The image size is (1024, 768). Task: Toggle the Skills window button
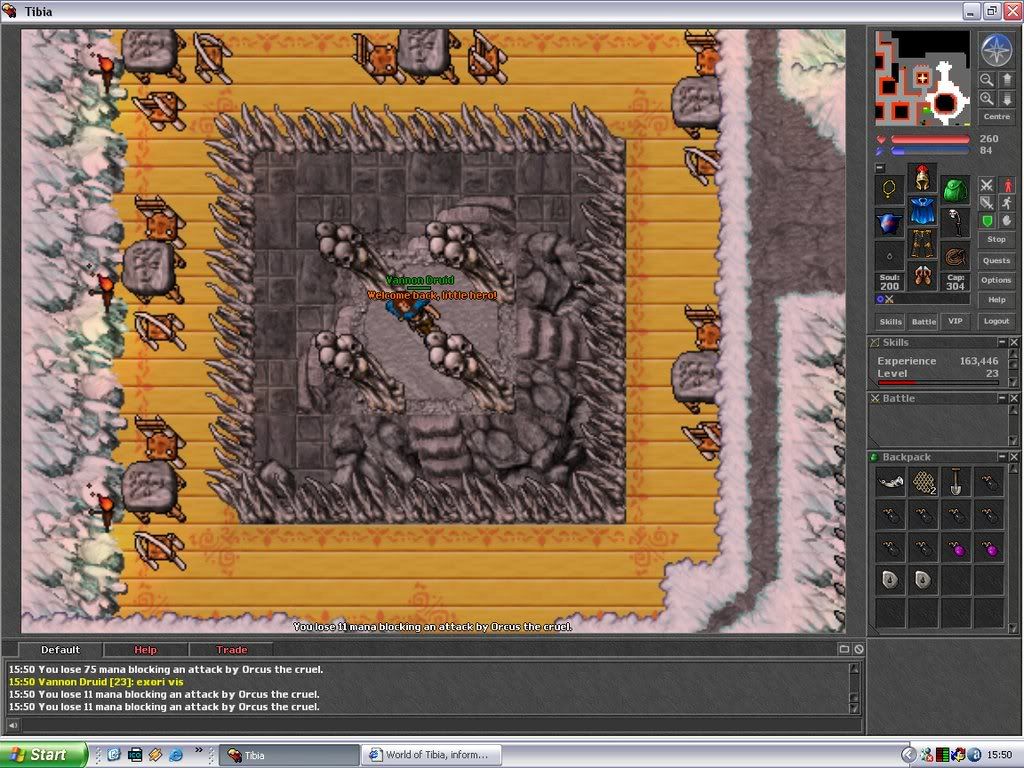point(891,321)
